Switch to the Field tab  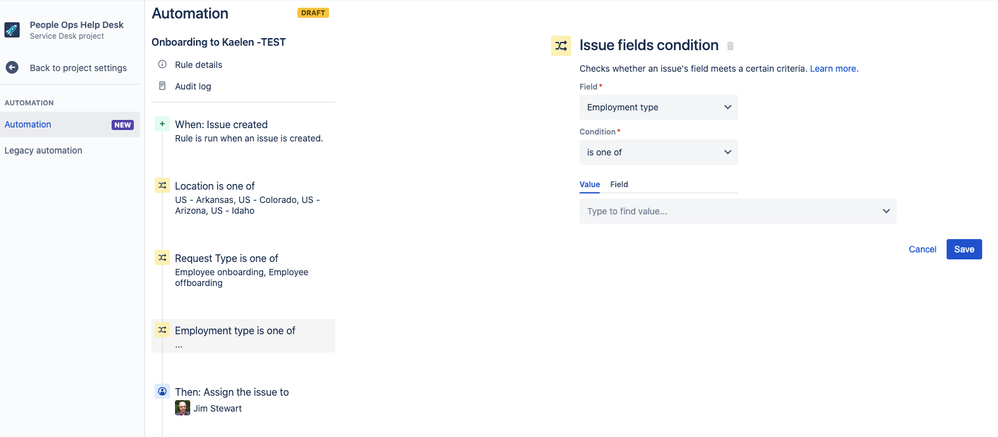coord(619,184)
